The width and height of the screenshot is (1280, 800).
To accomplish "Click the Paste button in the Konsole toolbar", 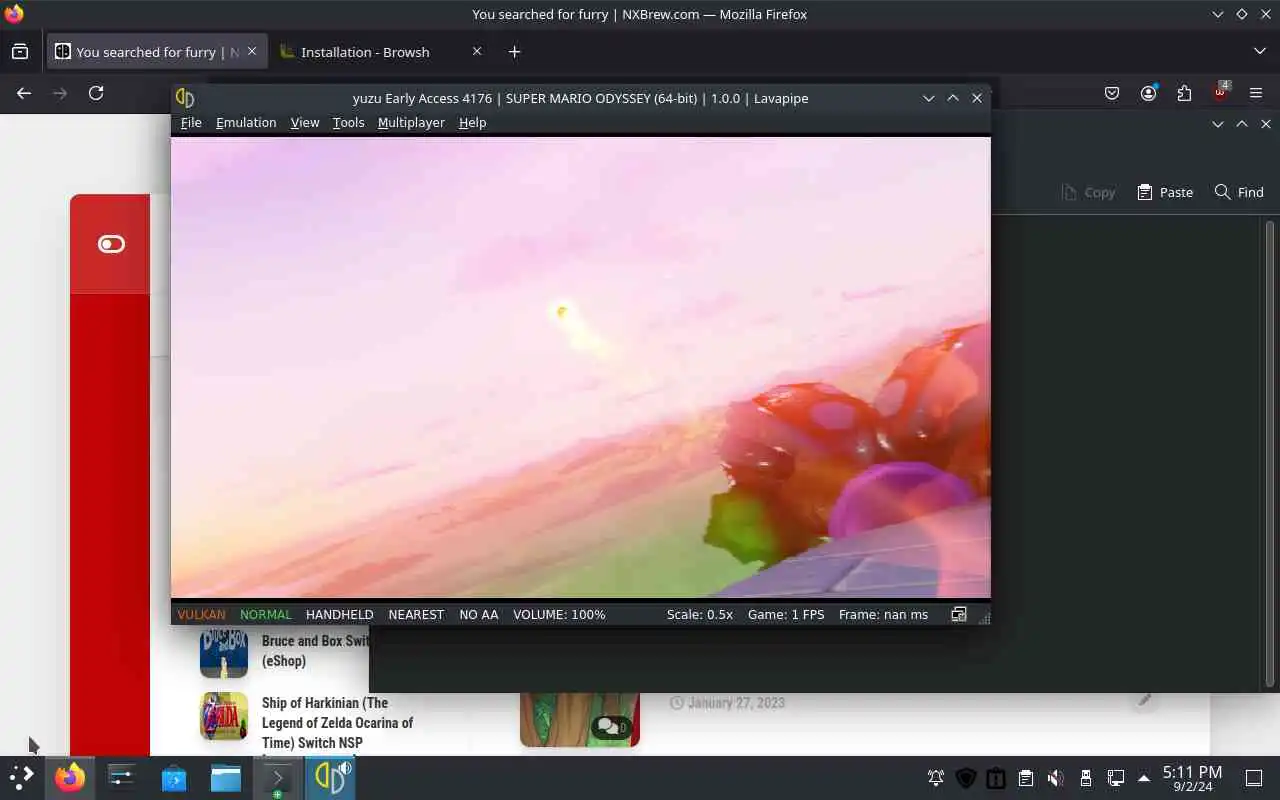I will tap(1165, 192).
